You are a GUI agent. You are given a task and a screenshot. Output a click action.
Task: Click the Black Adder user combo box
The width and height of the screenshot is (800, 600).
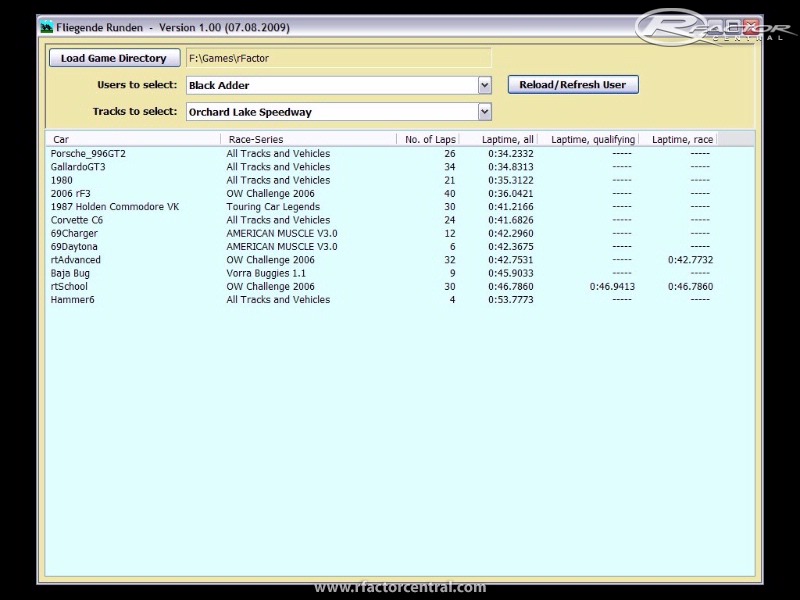(x=331, y=86)
